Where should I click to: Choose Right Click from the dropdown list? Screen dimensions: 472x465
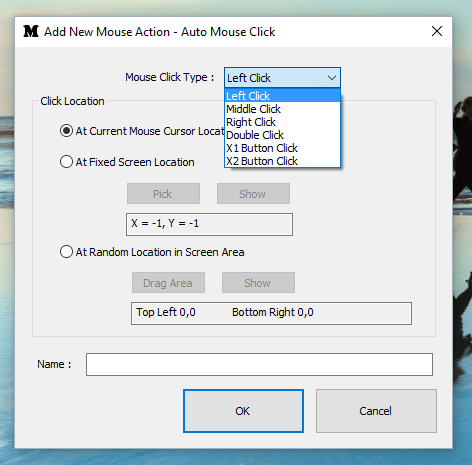tap(282, 122)
